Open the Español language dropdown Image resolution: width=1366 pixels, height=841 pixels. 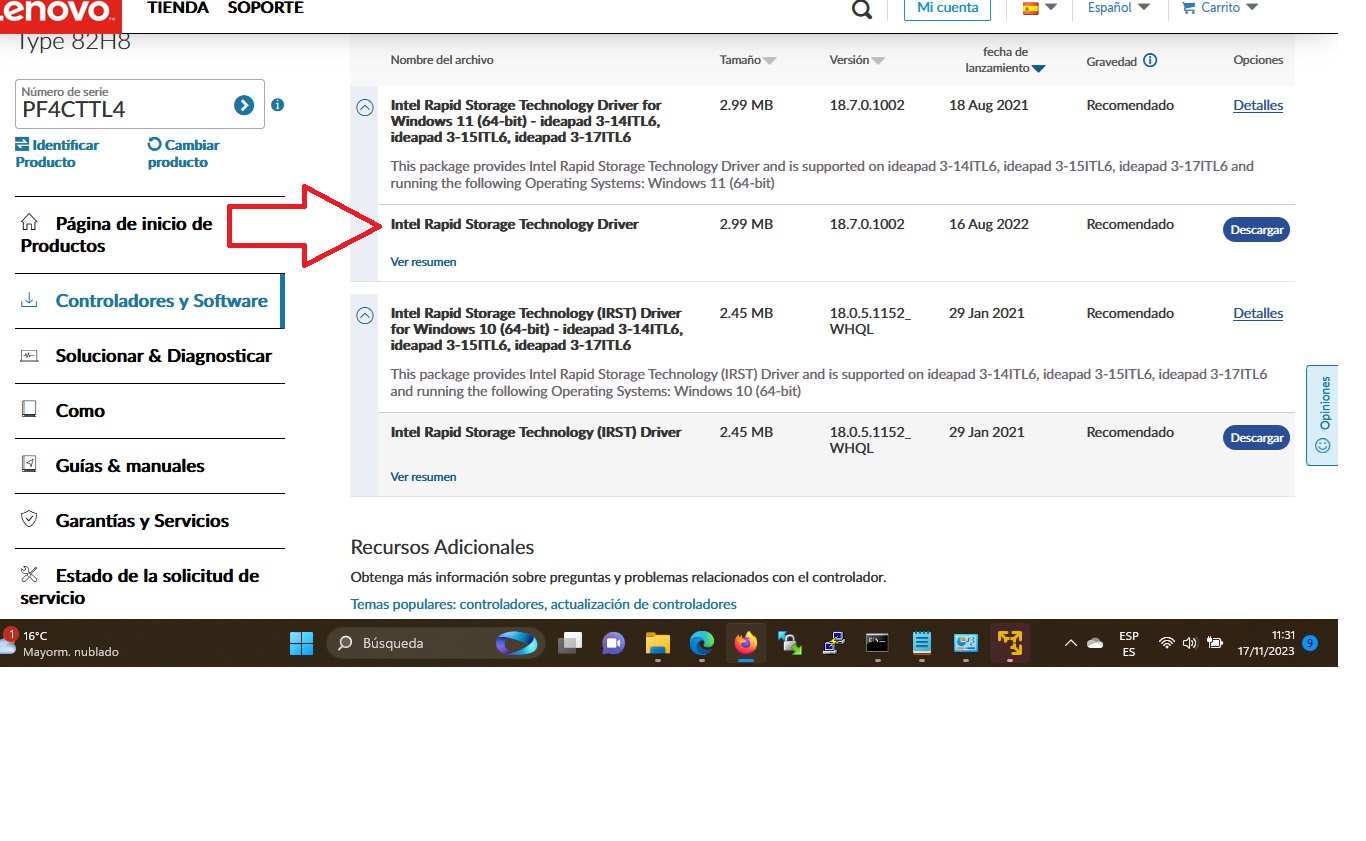pyautogui.click(x=1118, y=8)
